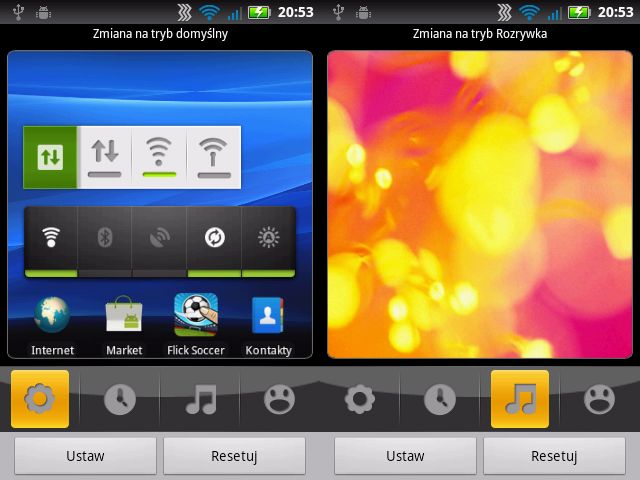Toggle auto-sync in the power control widget

[x=214, y=242]
